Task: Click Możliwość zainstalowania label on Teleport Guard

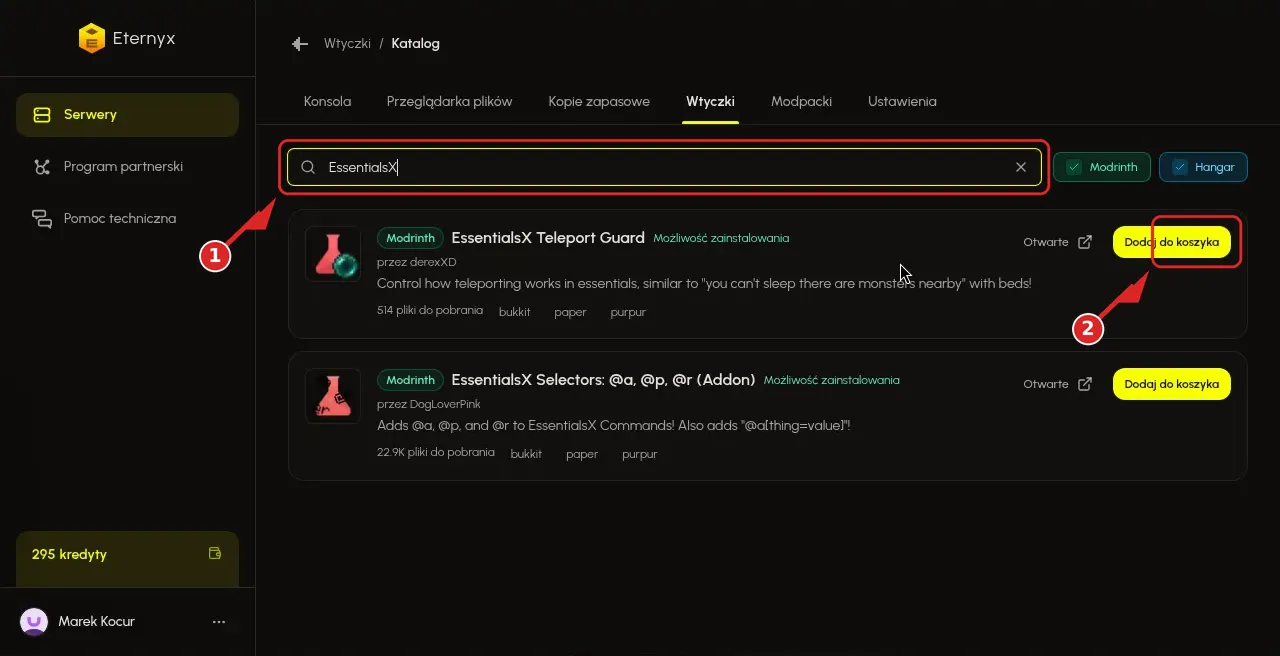Action: tap(721, 238)
